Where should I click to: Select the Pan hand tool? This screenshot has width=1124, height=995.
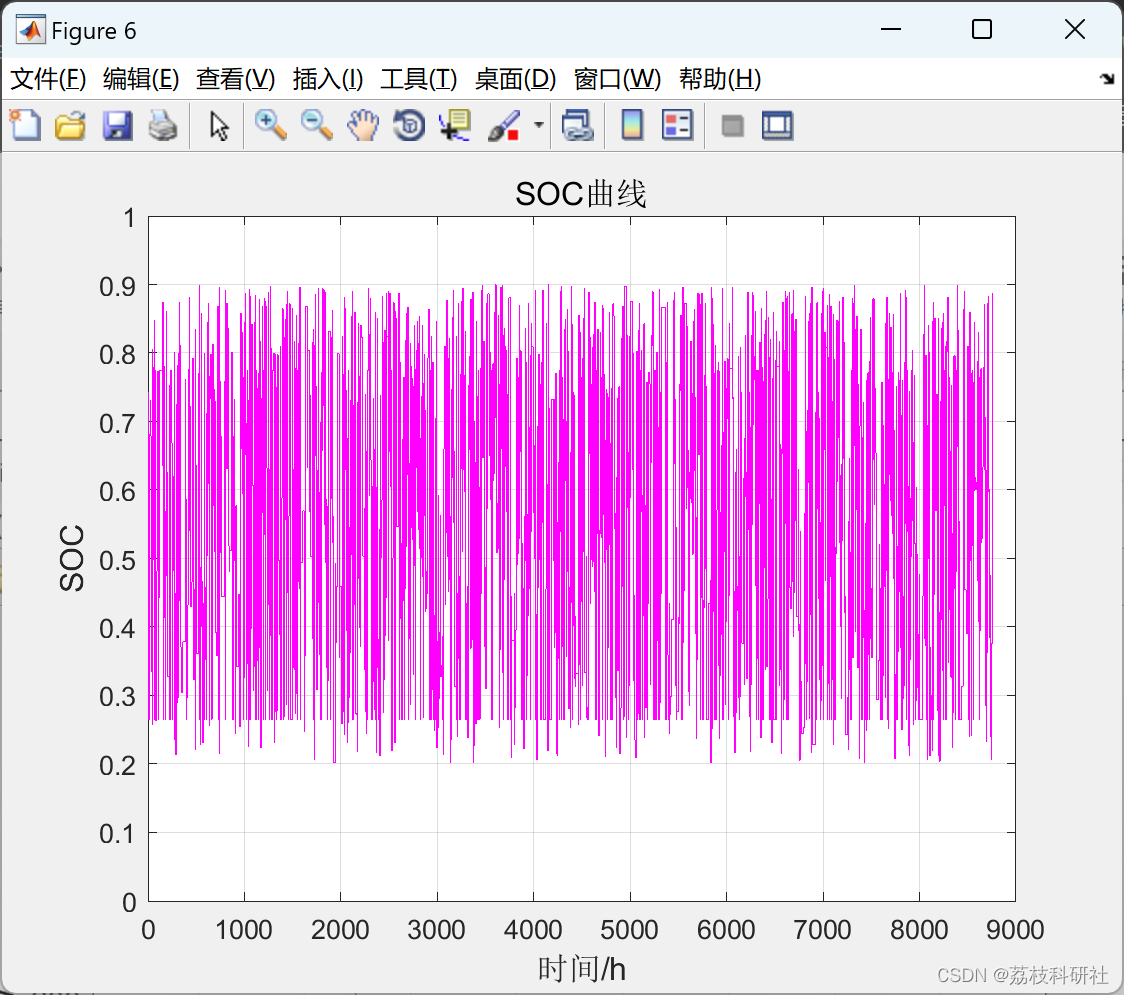point(363,125)
